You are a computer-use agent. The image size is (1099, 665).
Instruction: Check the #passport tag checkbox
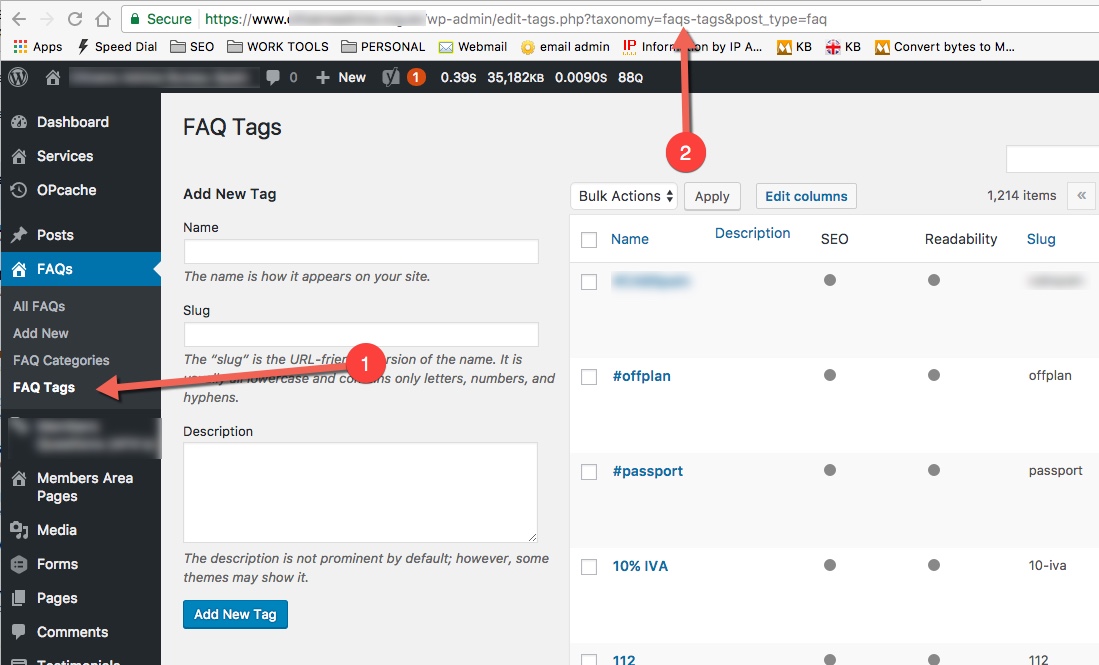589,472
